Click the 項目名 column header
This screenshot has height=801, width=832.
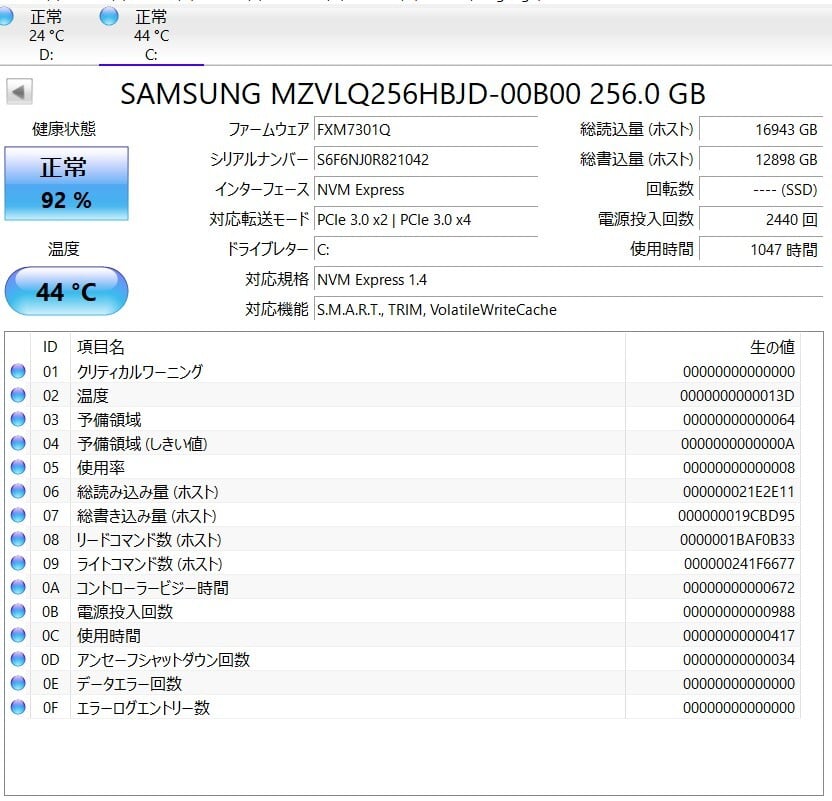[101, 347]
